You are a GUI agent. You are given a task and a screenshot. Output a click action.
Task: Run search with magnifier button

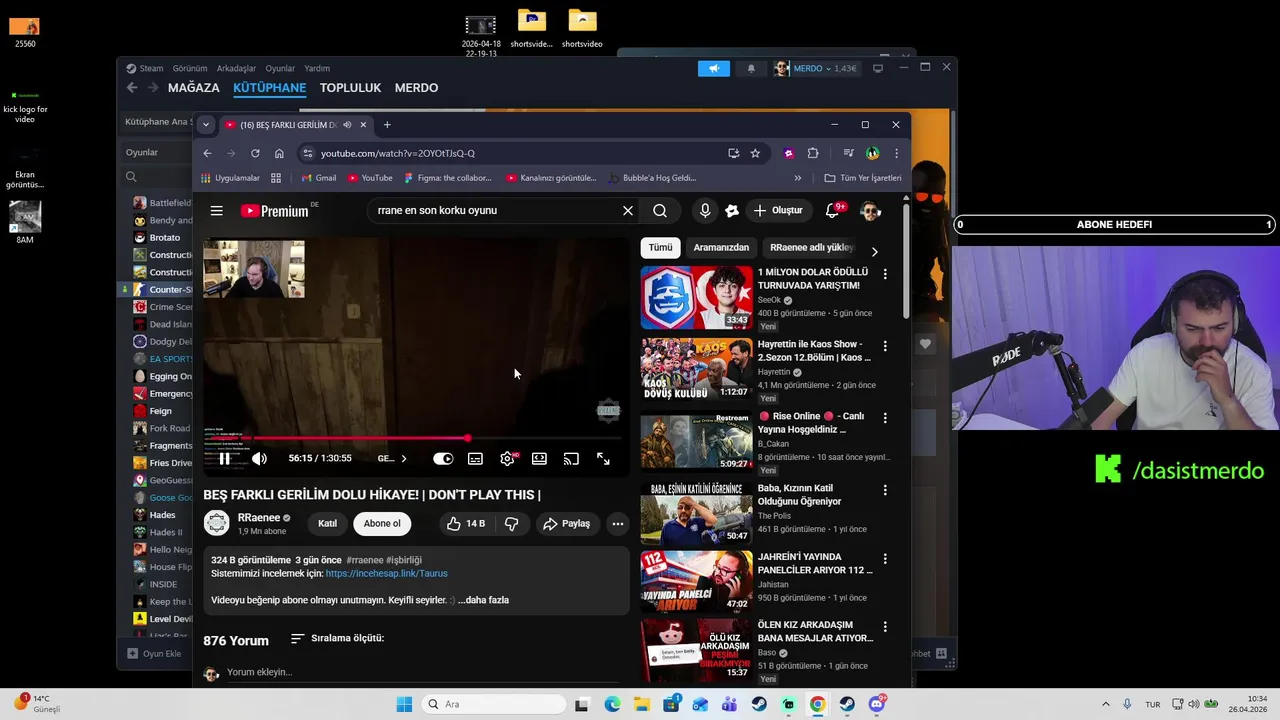pos(660,210)
